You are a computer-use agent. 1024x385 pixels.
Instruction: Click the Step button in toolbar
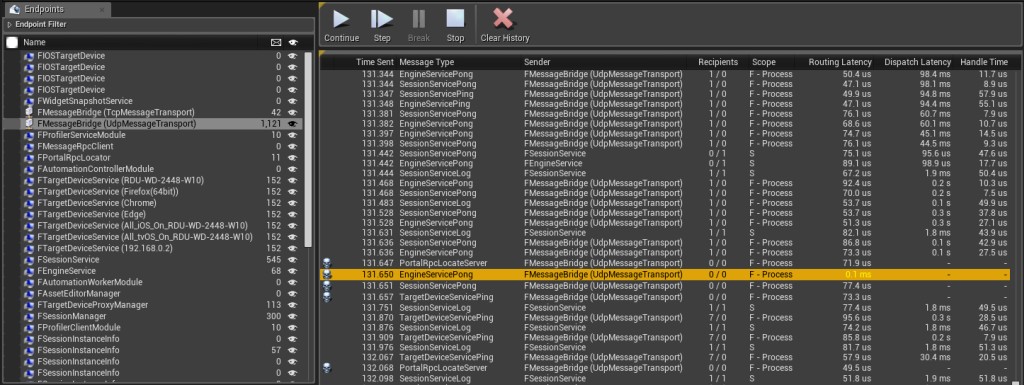(382, 25)
